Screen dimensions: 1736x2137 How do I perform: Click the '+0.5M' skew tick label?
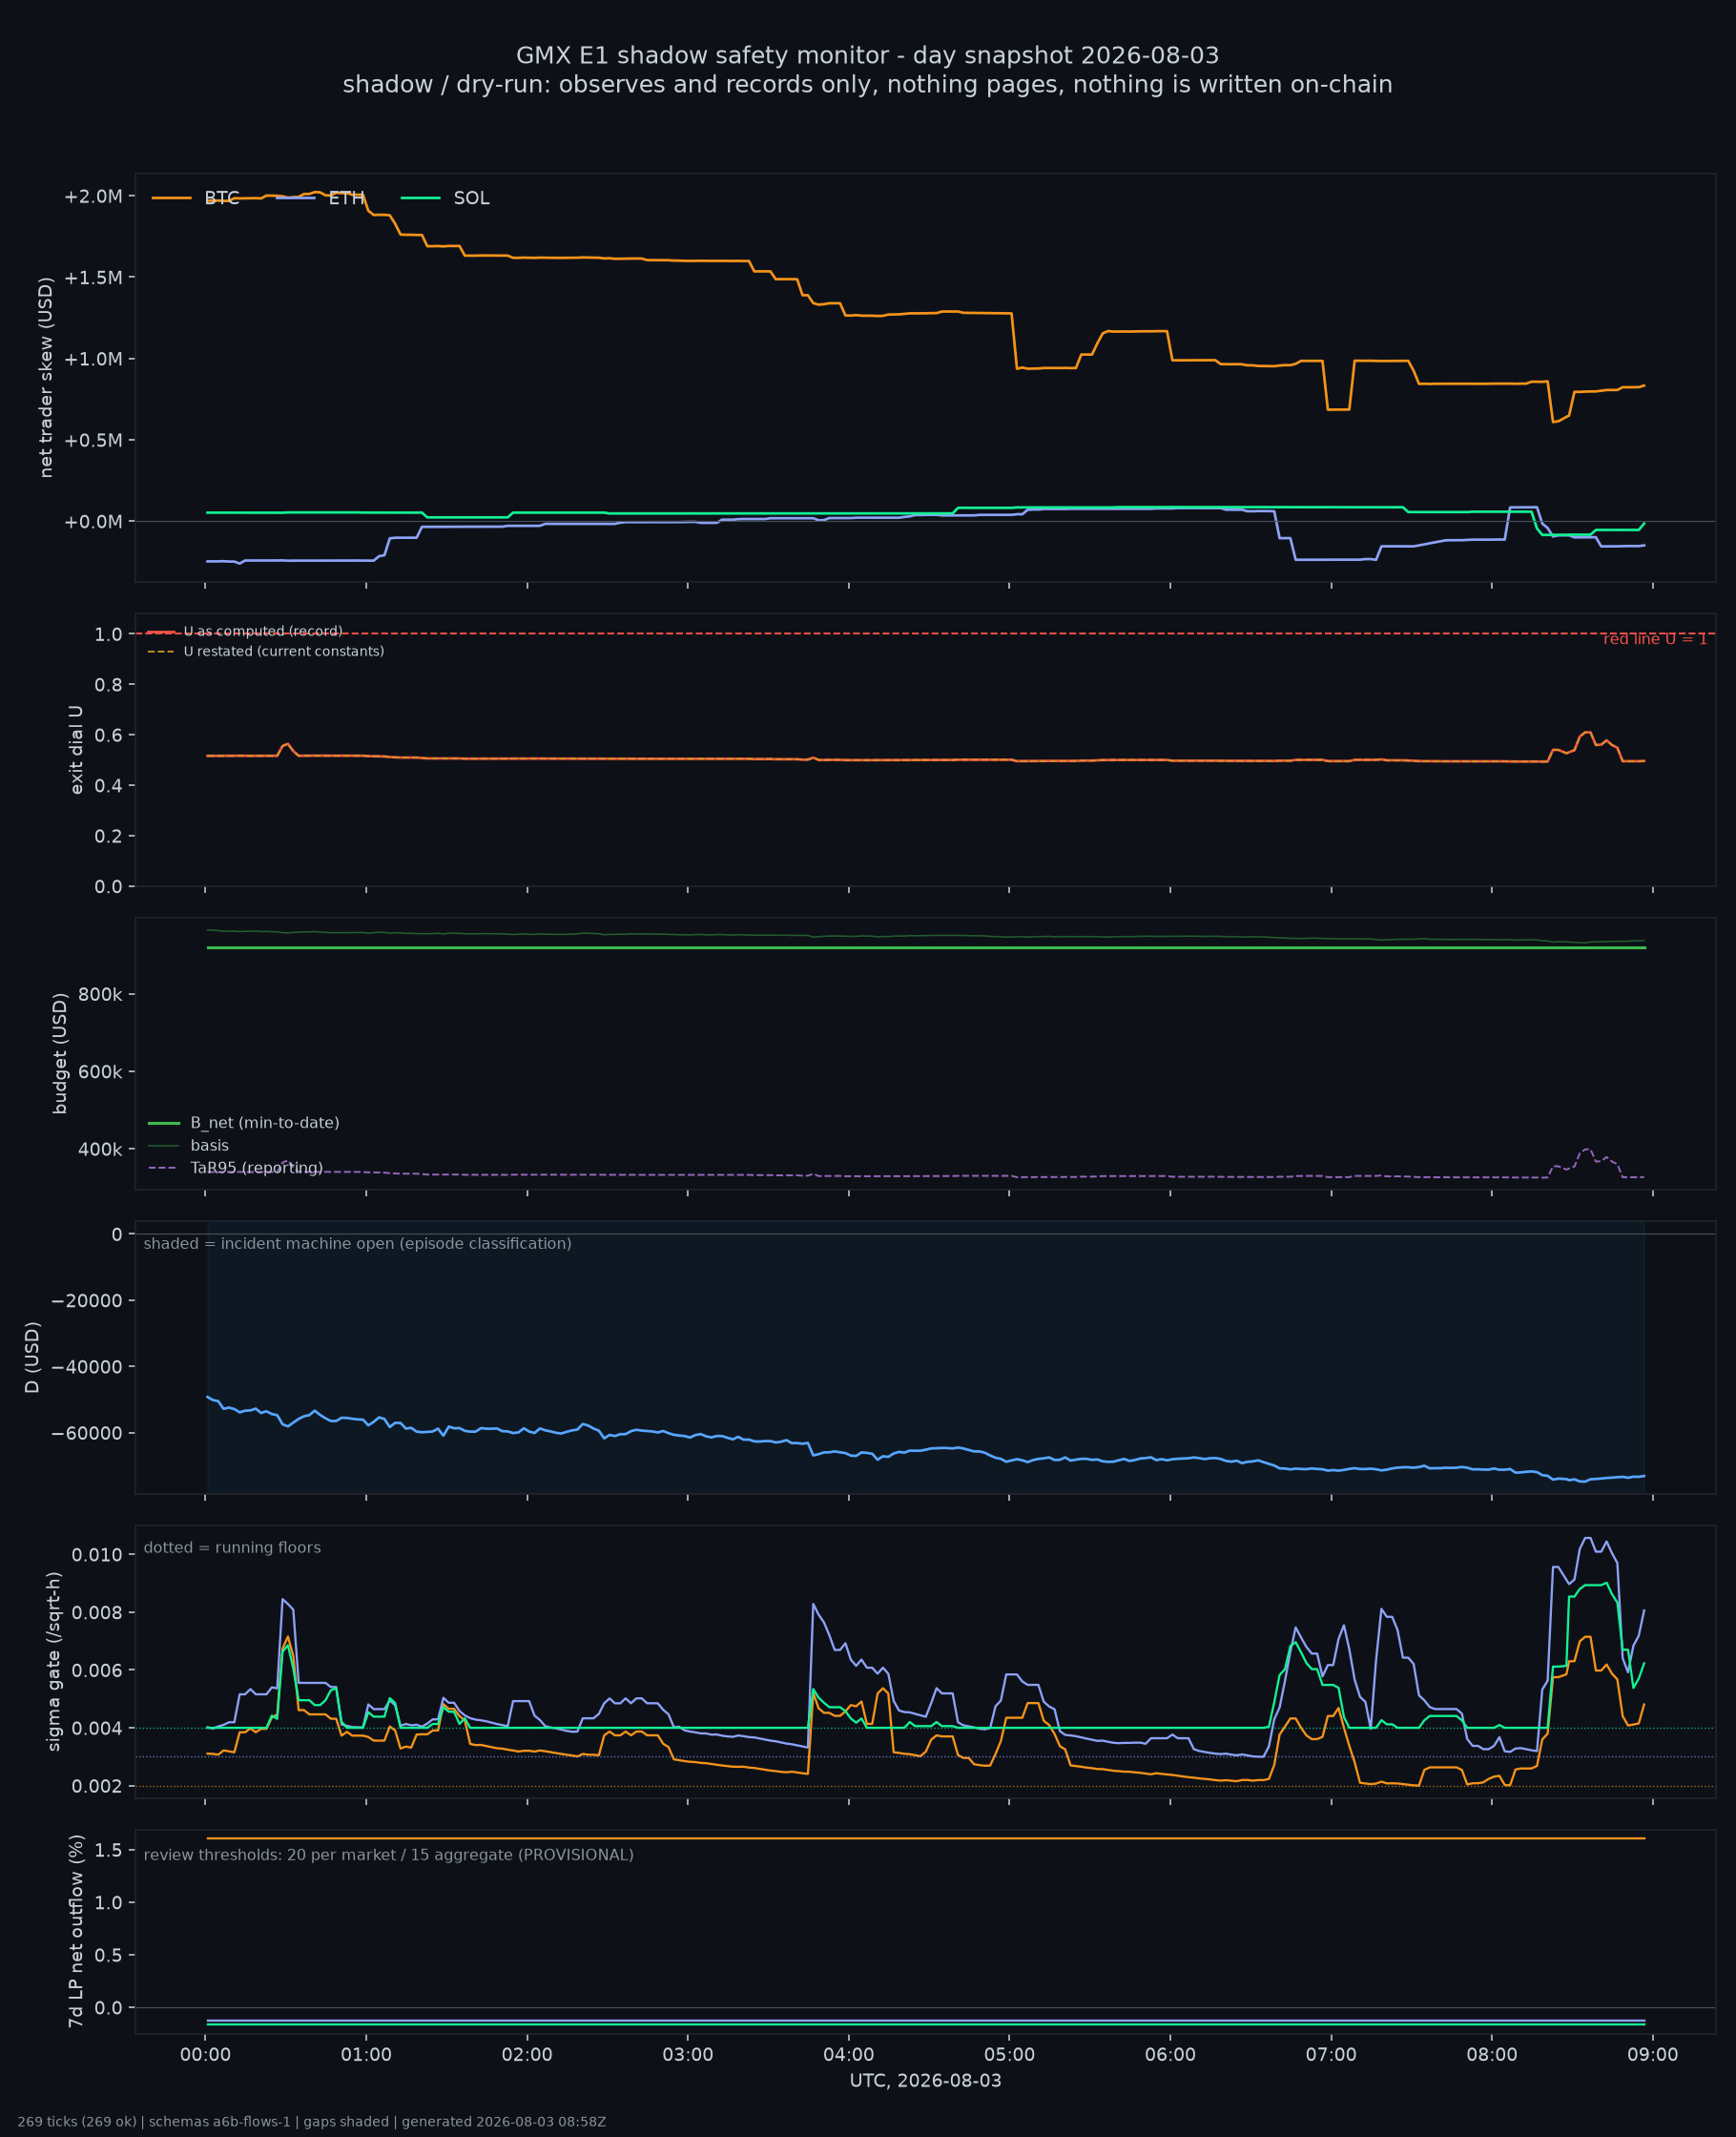coord(93,440)
